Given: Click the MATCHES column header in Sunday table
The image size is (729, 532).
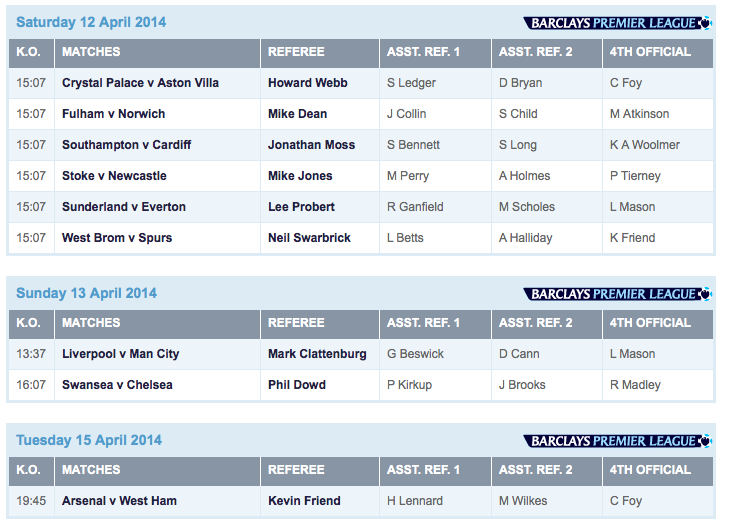Looking at the screenshot, I should (91, 323).
